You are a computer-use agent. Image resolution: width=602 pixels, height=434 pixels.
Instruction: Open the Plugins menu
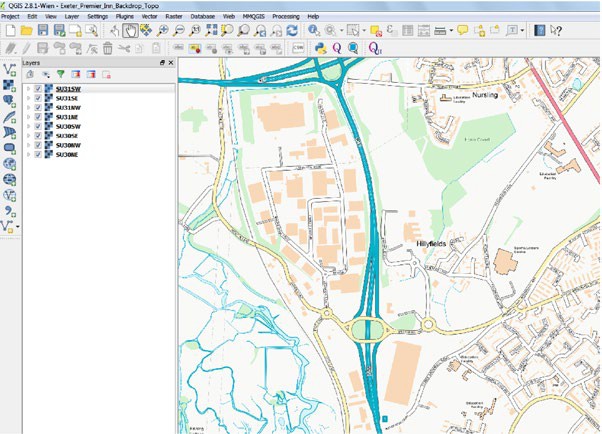(x=124, y=17)
